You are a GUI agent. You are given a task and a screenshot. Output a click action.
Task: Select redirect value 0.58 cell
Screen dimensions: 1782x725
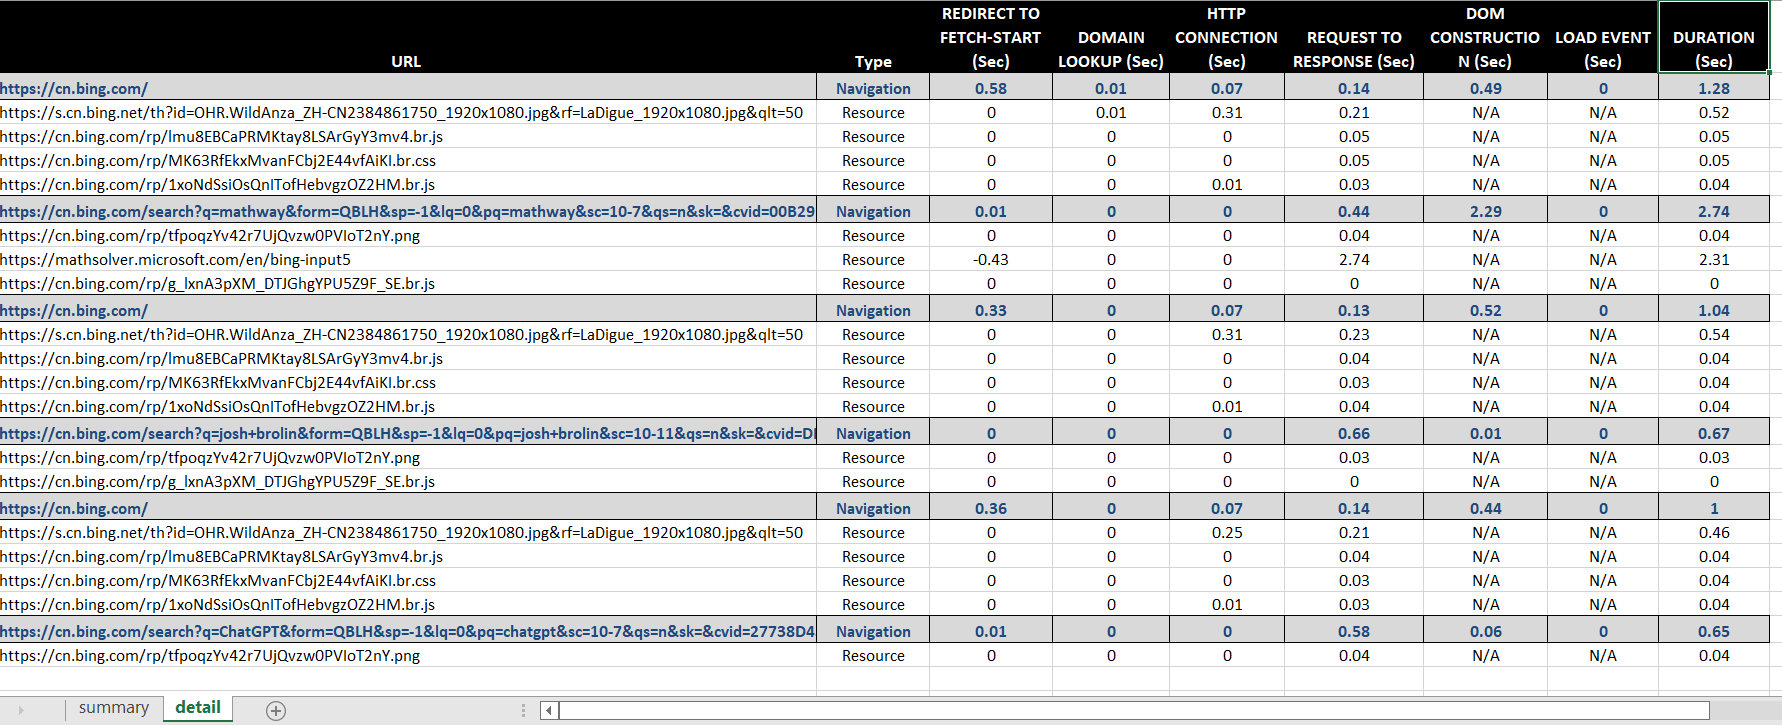991,89
